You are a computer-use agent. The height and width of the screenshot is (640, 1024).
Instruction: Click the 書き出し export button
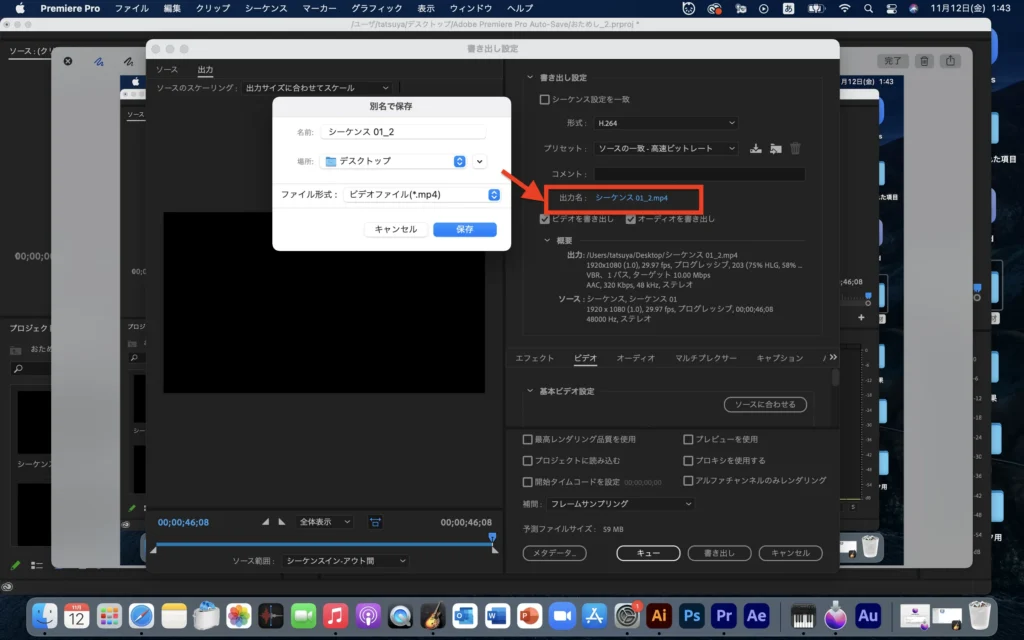tap(719, 553)
